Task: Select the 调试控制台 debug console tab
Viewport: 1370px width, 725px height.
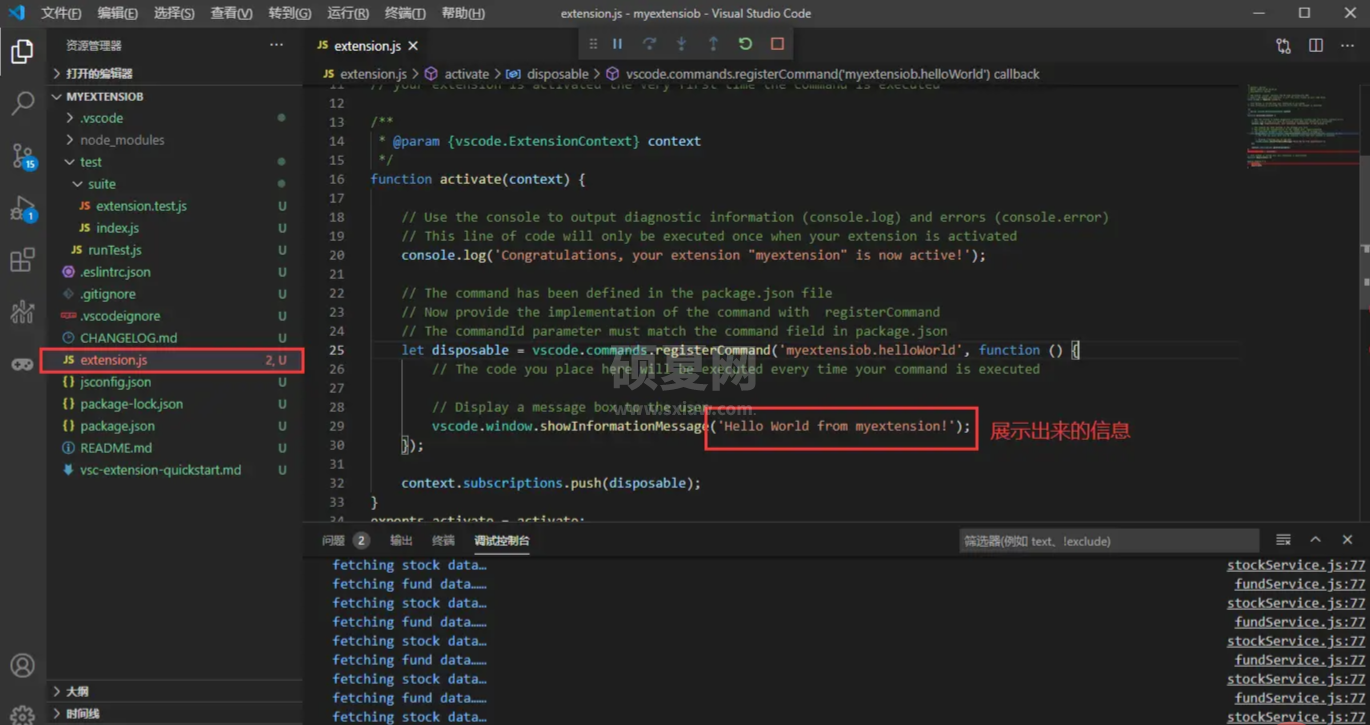Action: [502, 540]
